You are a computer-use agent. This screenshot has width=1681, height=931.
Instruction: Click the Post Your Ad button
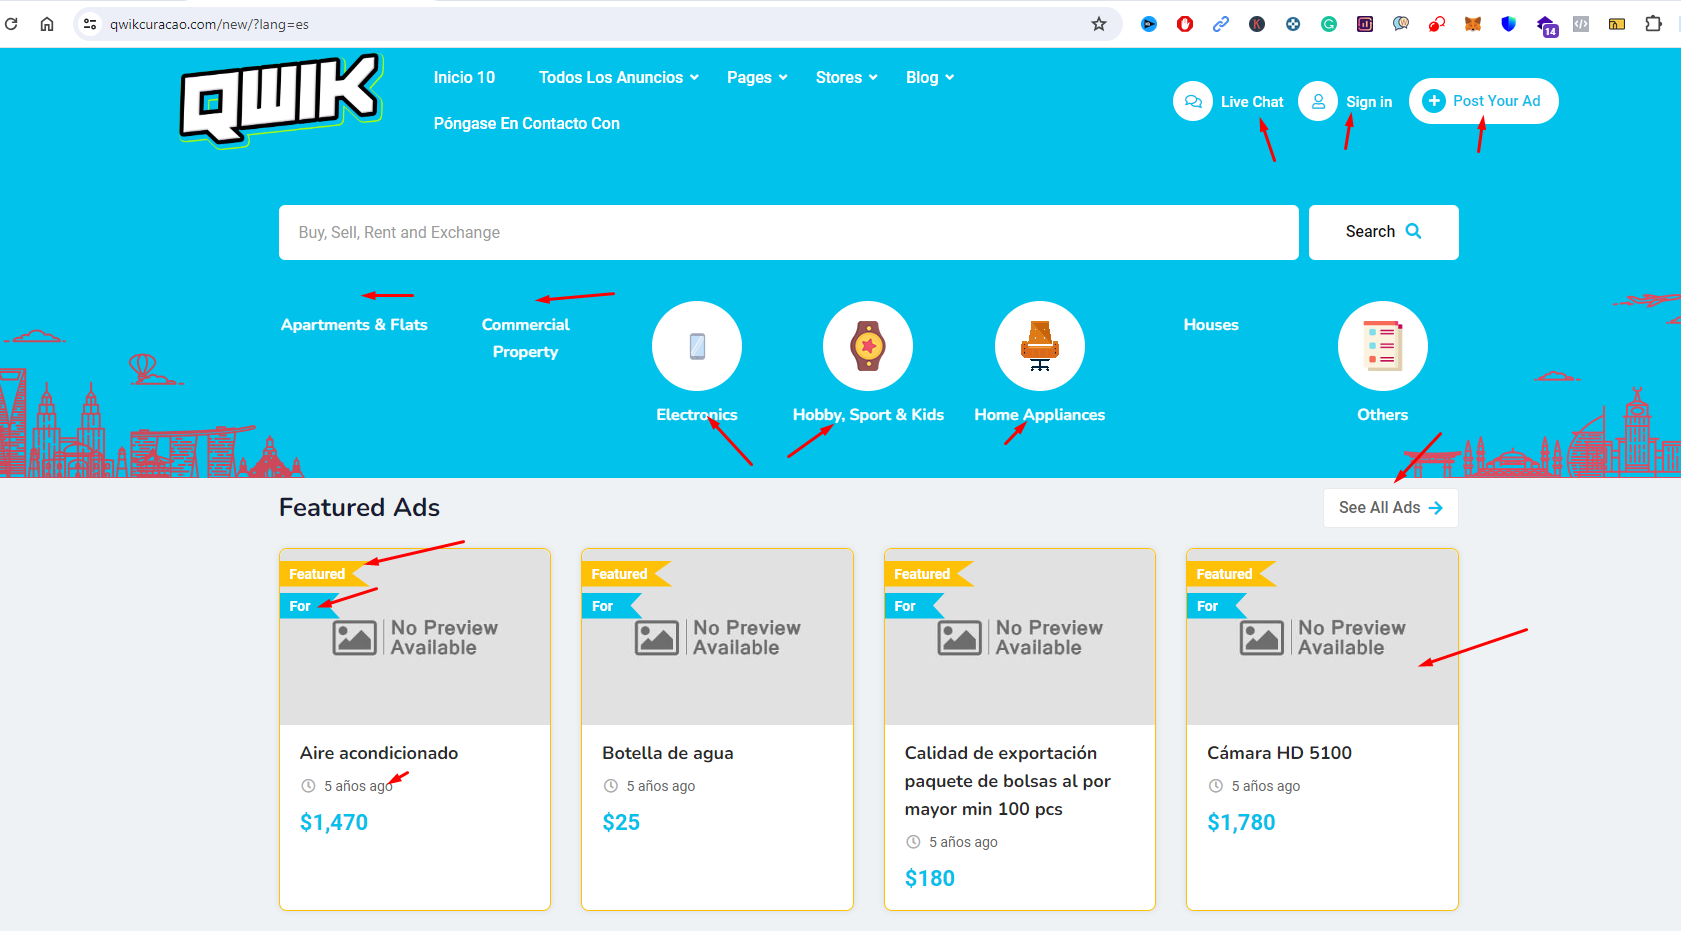coord(1484,101)
